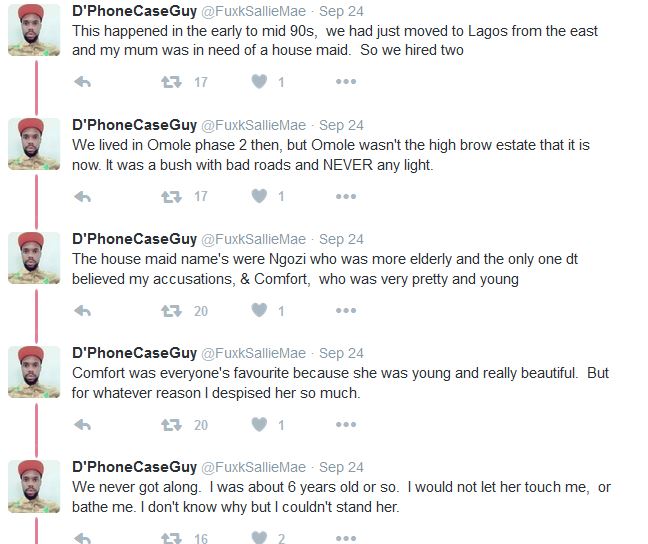
Task: Click the profile avatar beside the fourth tweet
Action: point(34,372)
